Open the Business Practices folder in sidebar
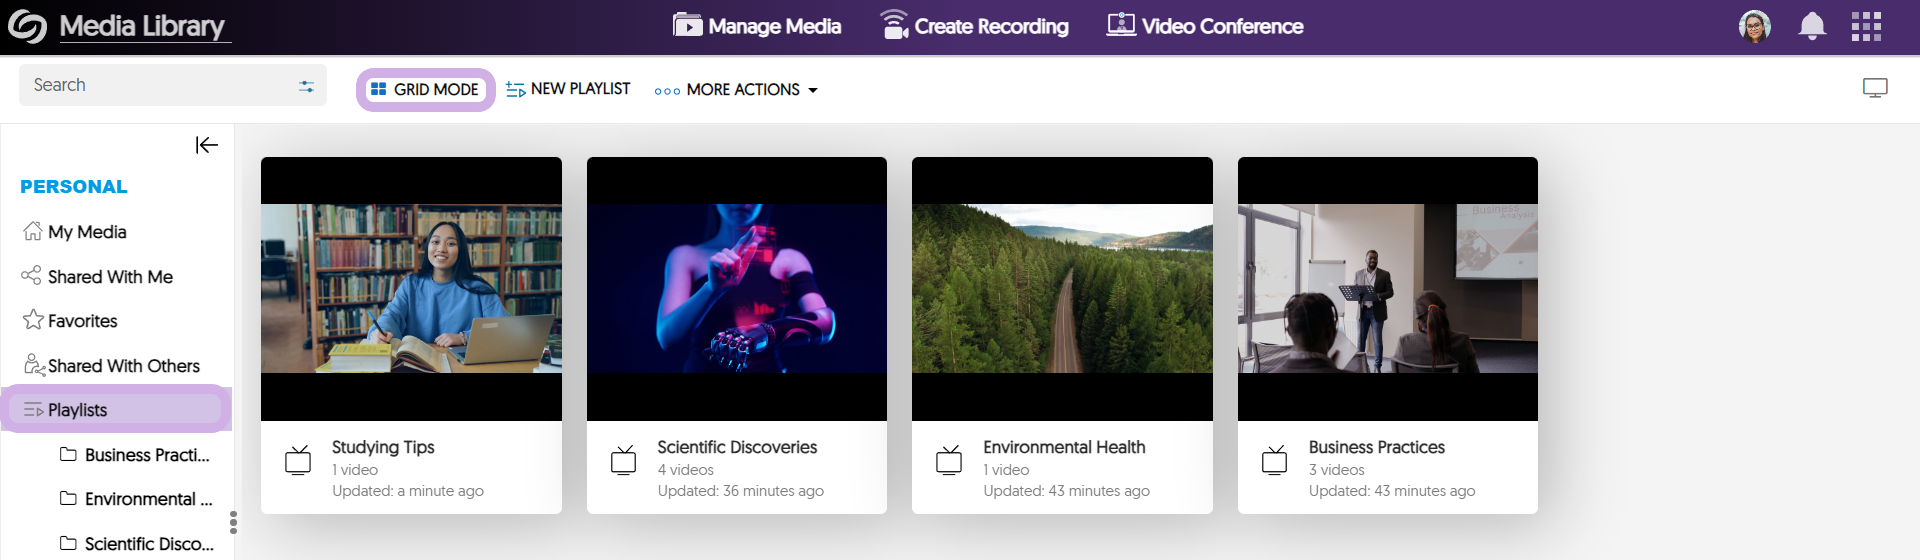This screenshot has width=1920, height=560. click(x=146, y=455)
